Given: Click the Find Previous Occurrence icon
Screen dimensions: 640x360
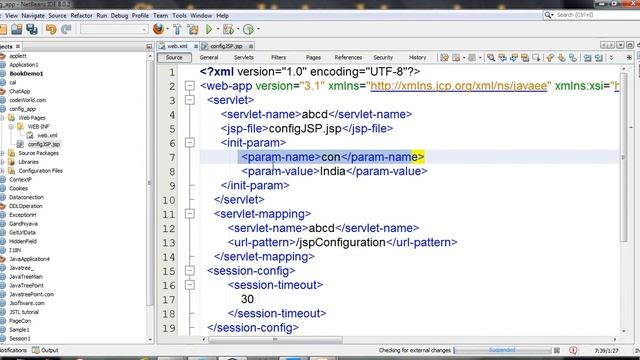Looking at the screenshot, I should pos(502,58).
